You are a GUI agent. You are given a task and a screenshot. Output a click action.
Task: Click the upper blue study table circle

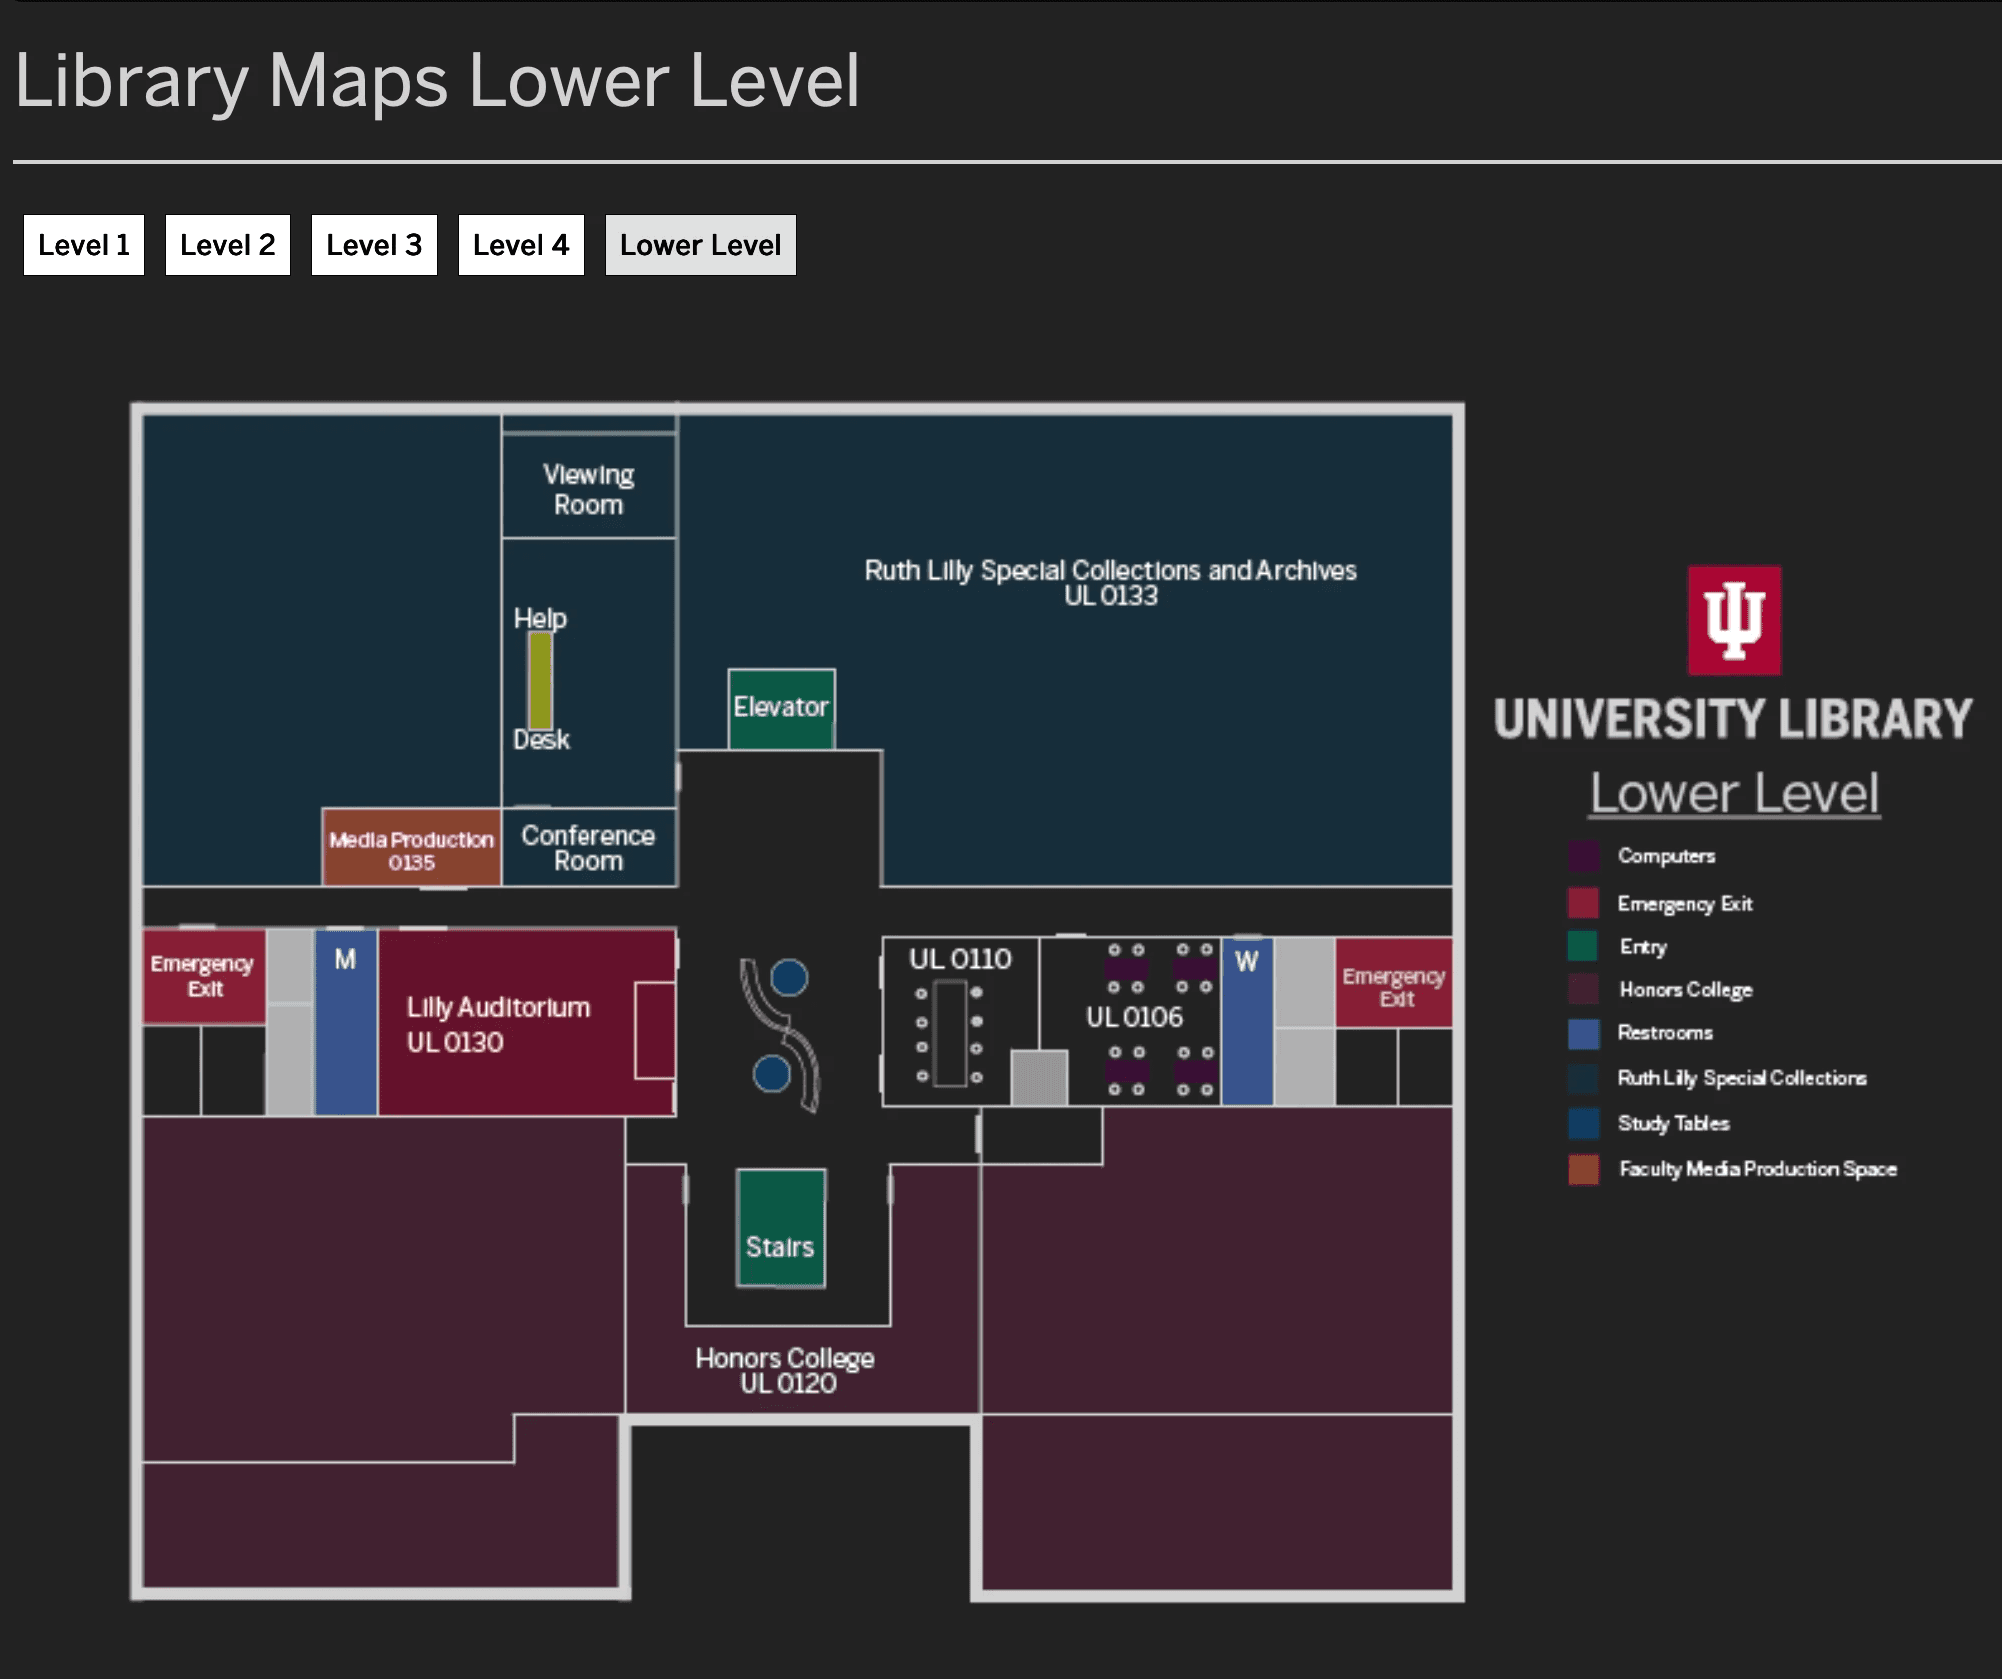point(789,977)
